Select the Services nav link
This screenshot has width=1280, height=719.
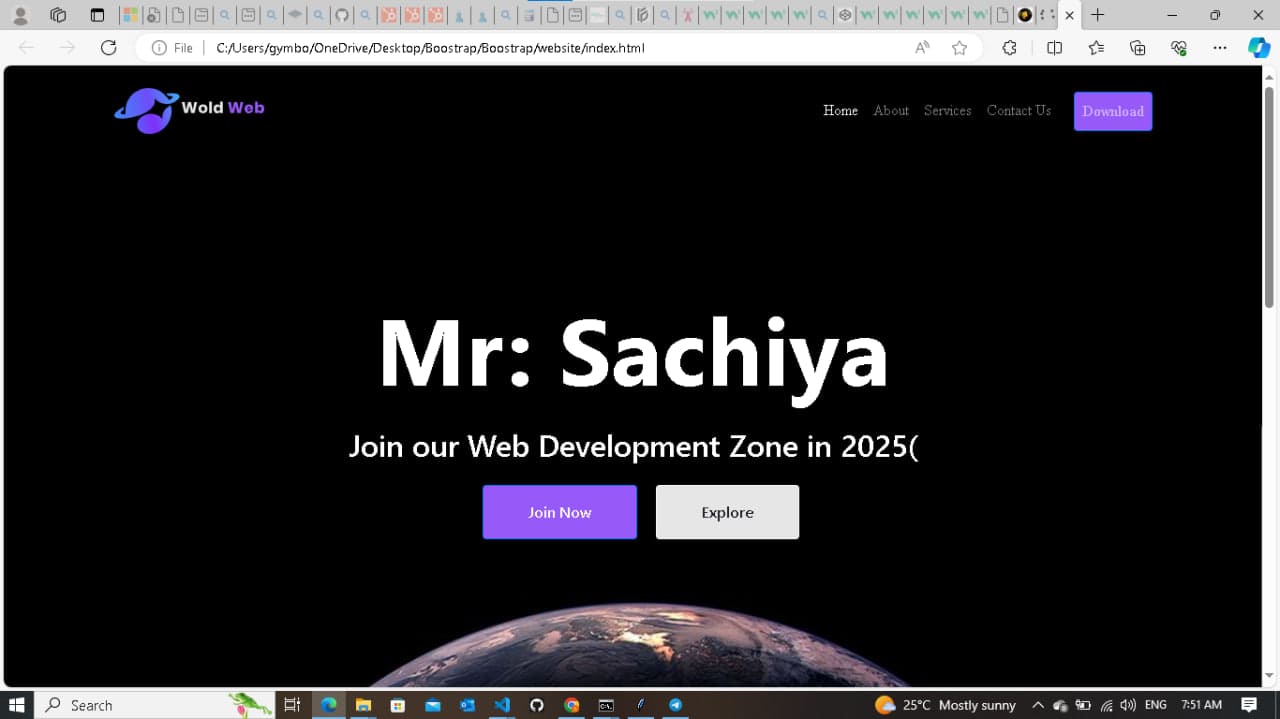947,111
